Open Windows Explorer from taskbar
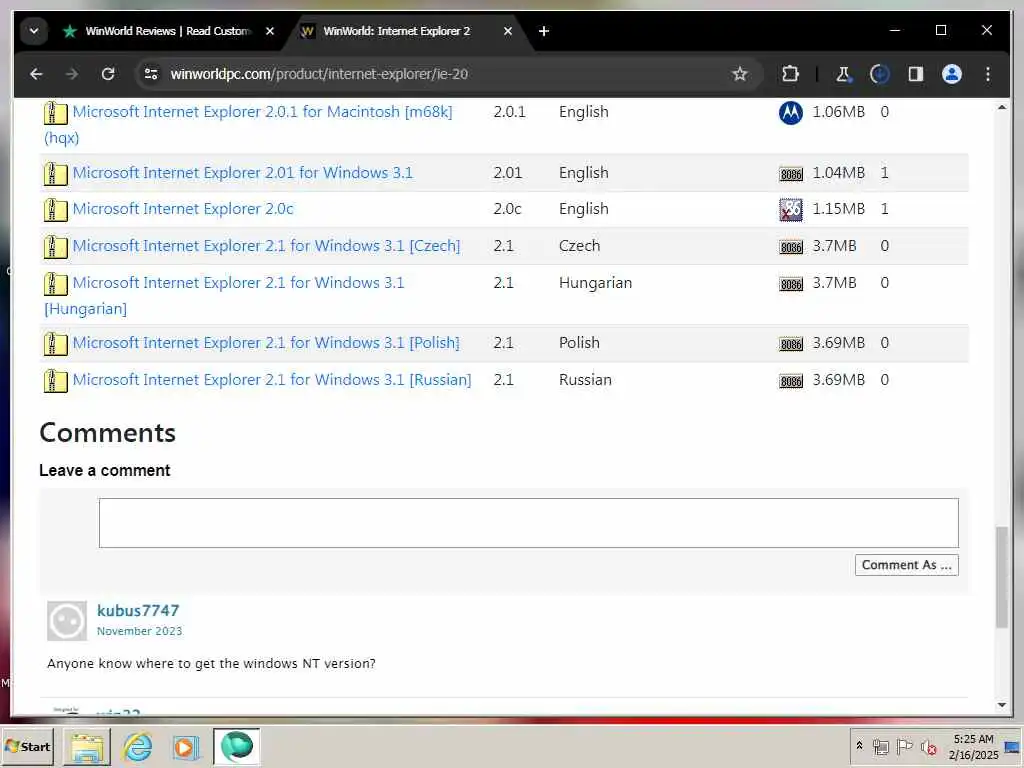1024x768 pixels. point(87,747)
